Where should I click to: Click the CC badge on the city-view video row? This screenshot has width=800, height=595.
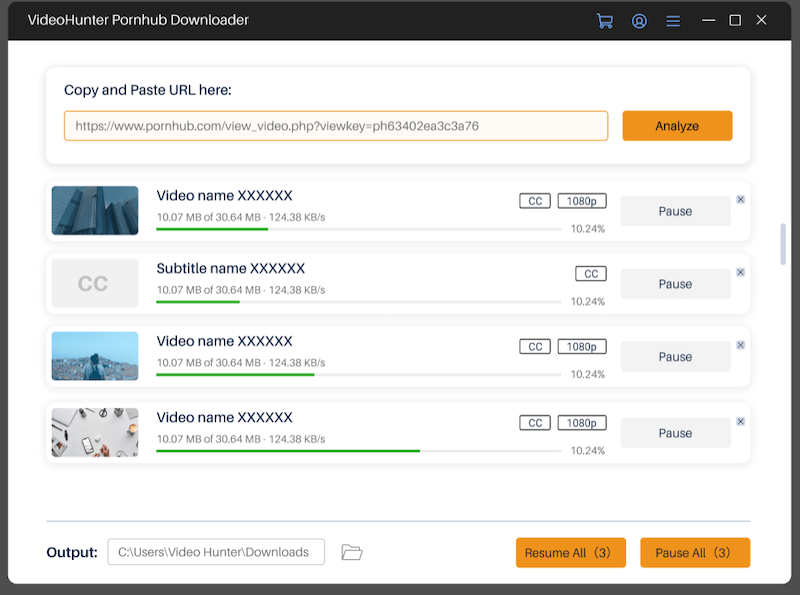point(535,346)
